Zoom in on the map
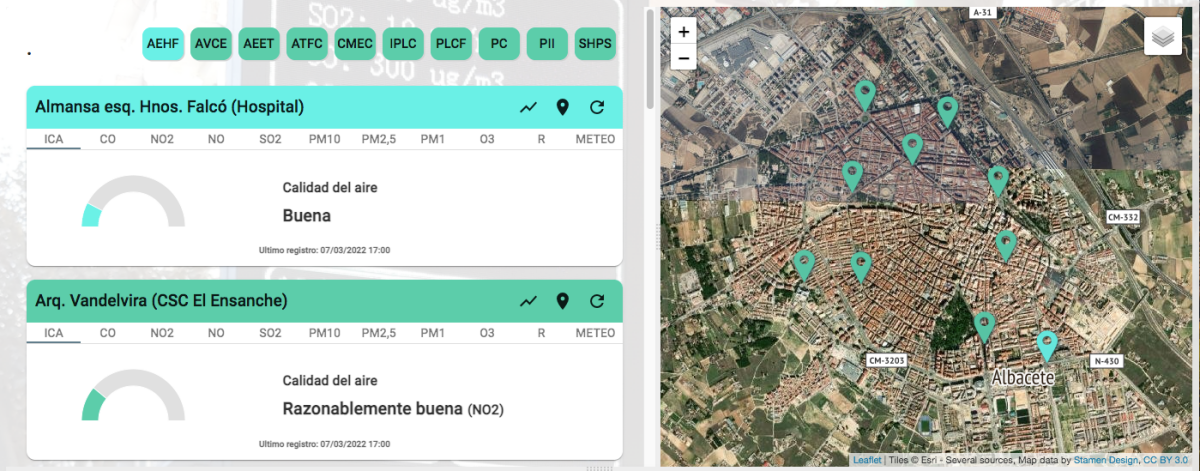 pos(683,31)
